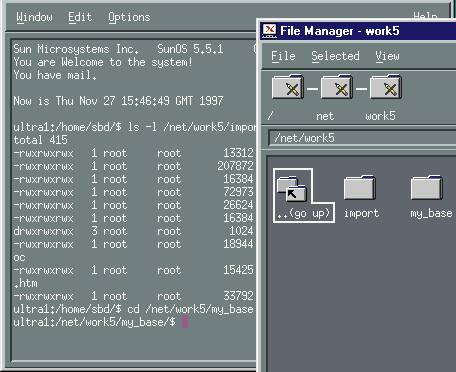This screenshot has height=372, width=456.
Task: Open the terminal Window menu
Action: pos(34,17)
